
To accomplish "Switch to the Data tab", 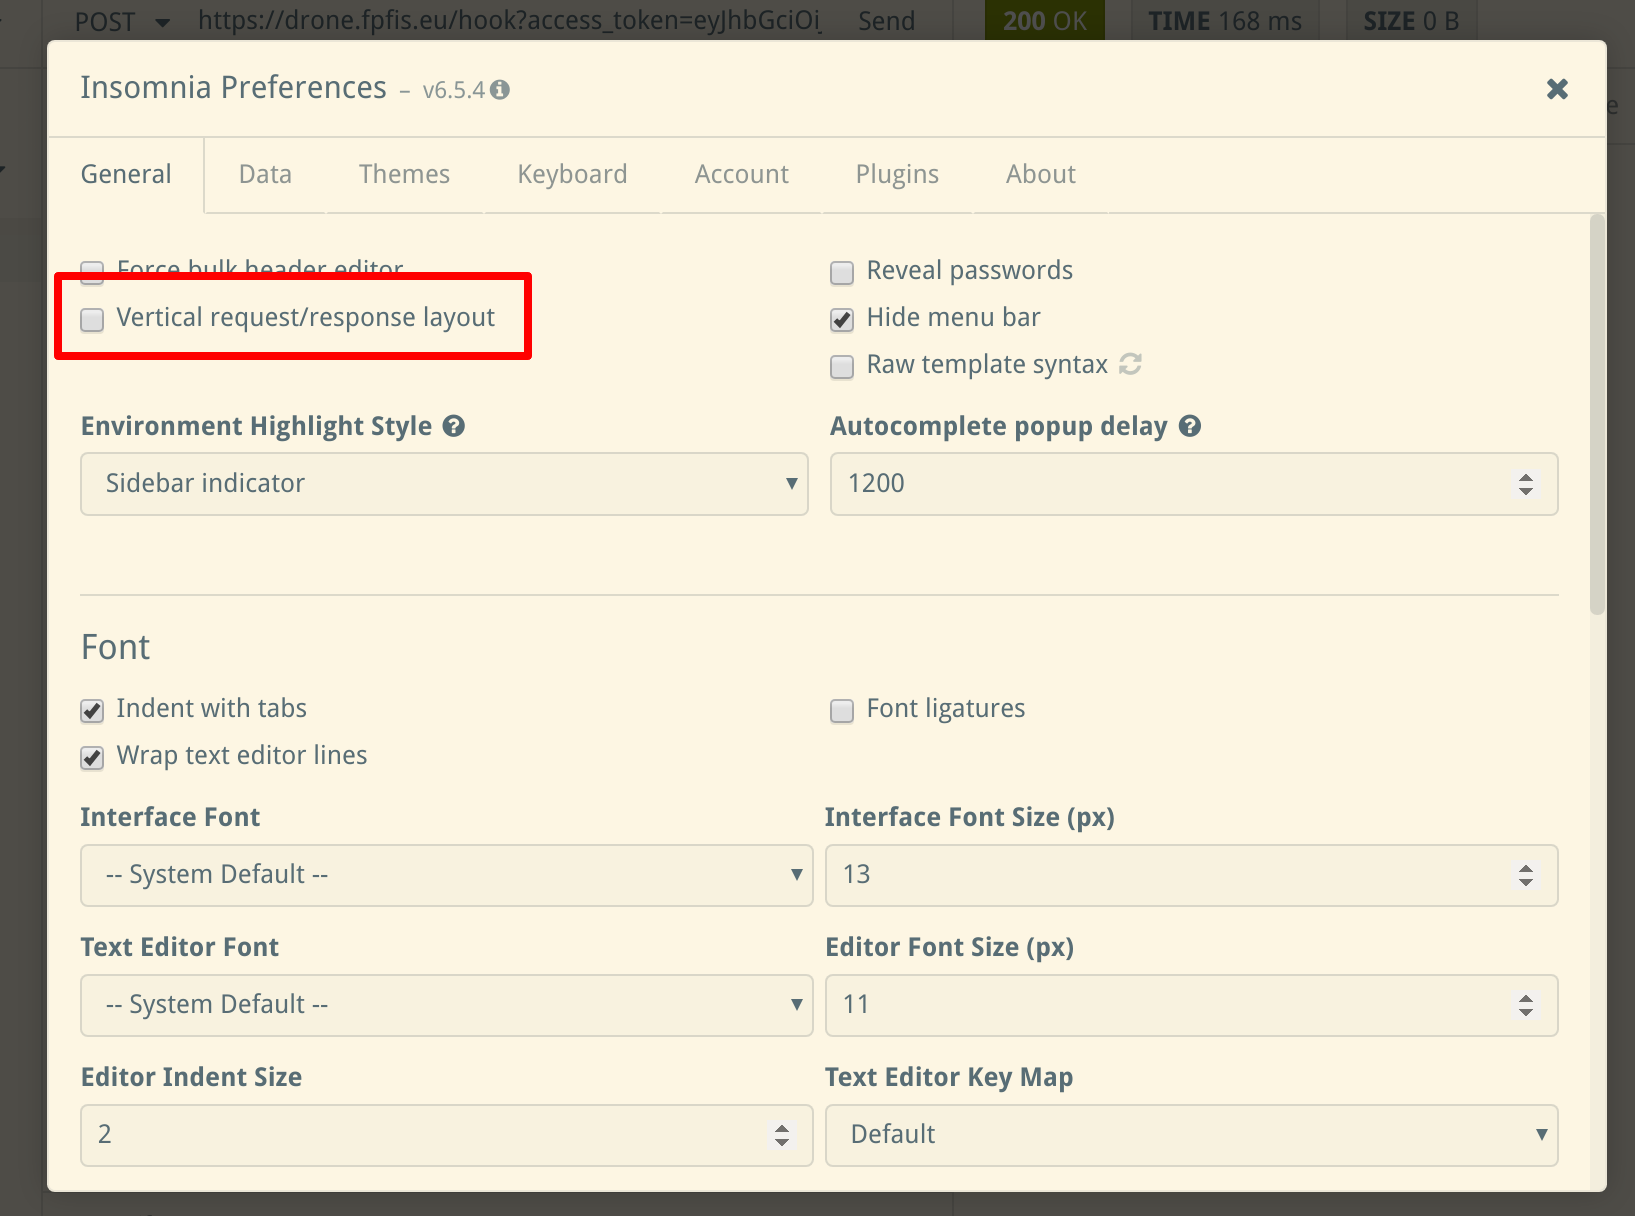I will [265, 175].
